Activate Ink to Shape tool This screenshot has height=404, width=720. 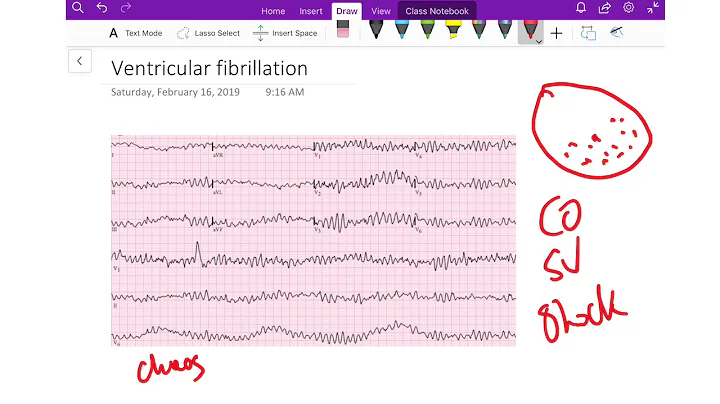click(x=588, y=33)
